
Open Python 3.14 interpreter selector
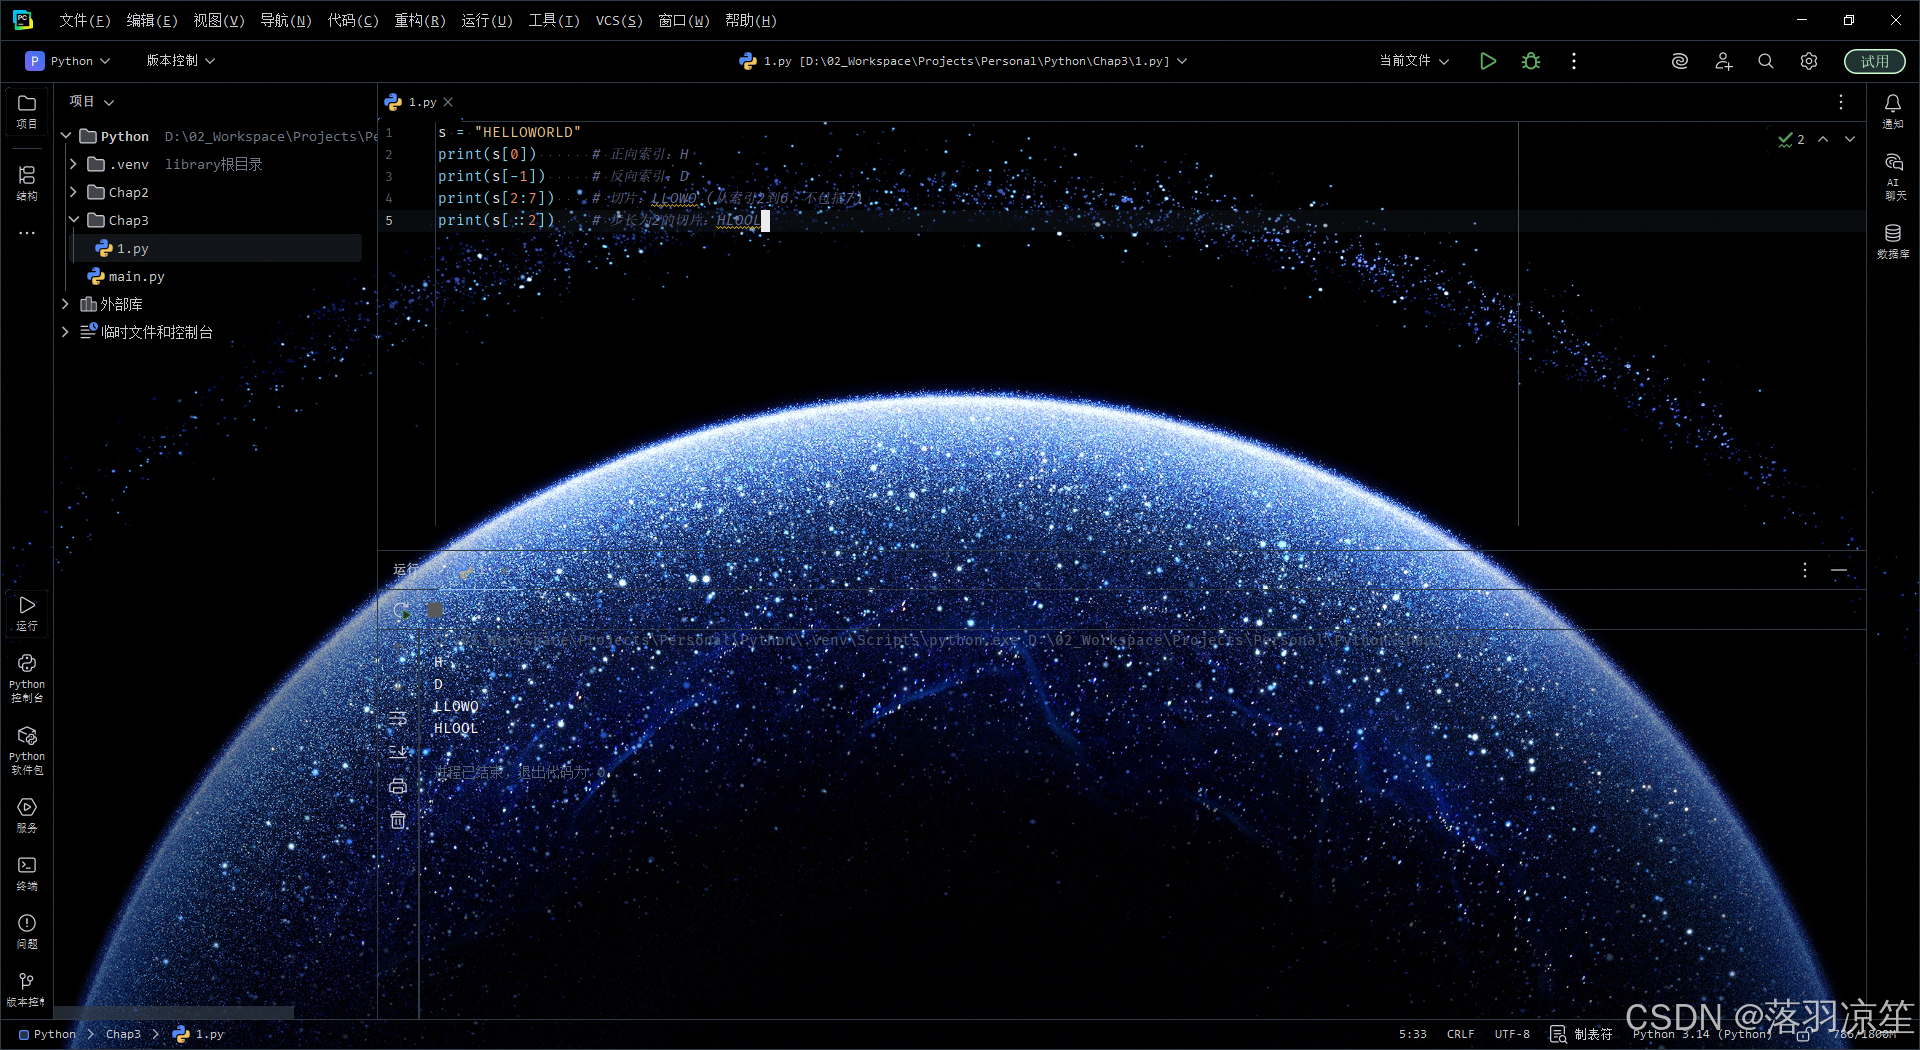point(1702,1035)
